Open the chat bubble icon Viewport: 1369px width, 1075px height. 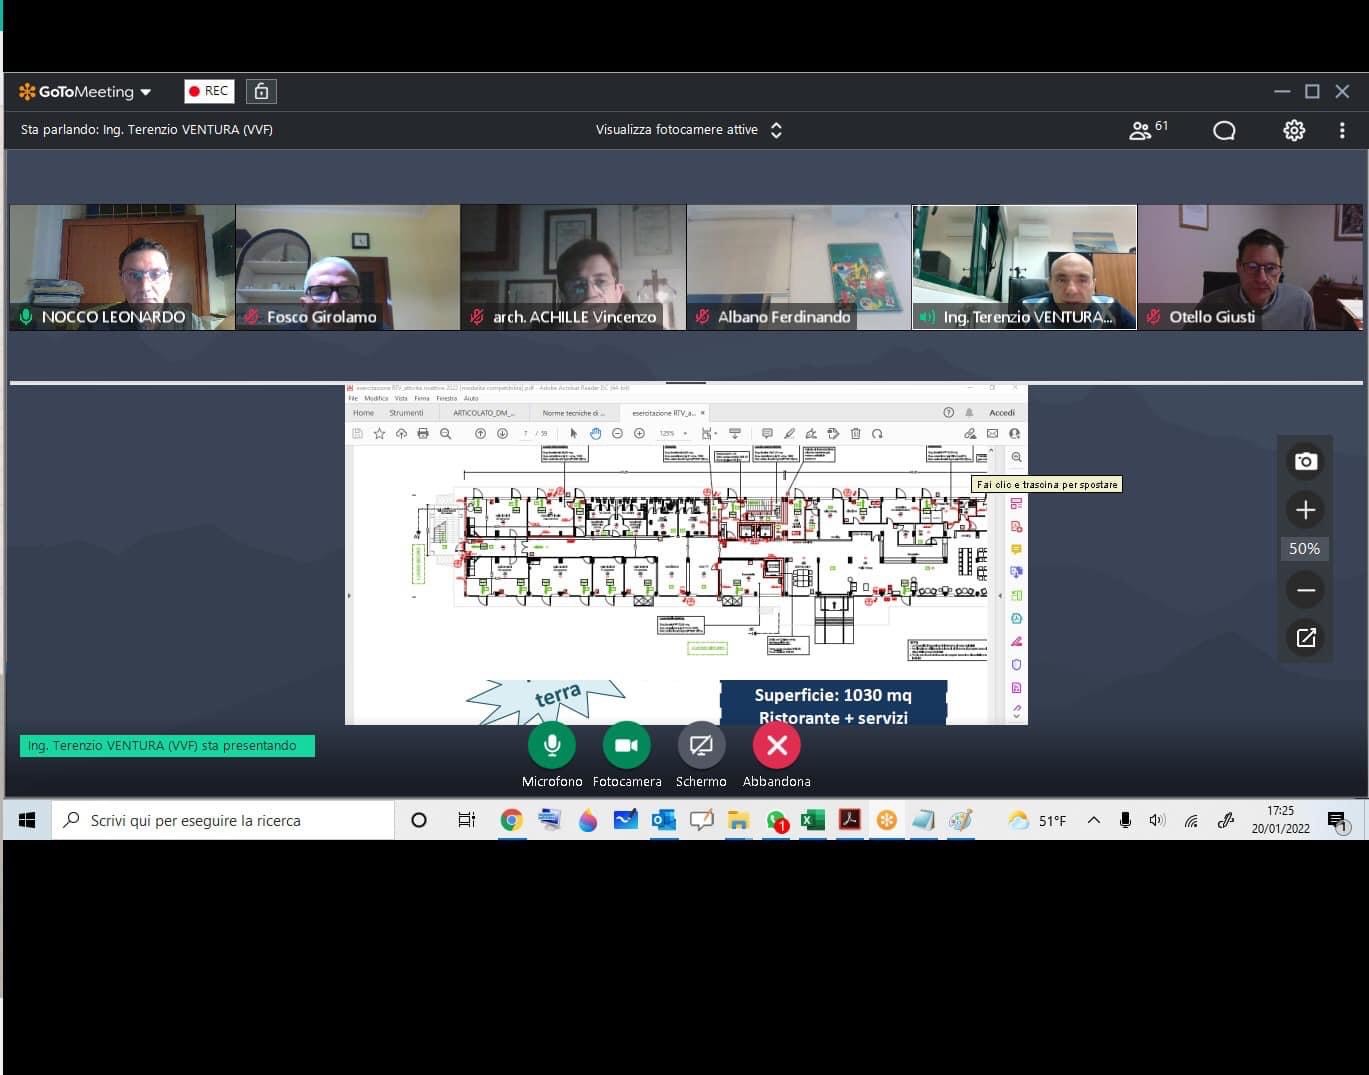(1224, 130)
